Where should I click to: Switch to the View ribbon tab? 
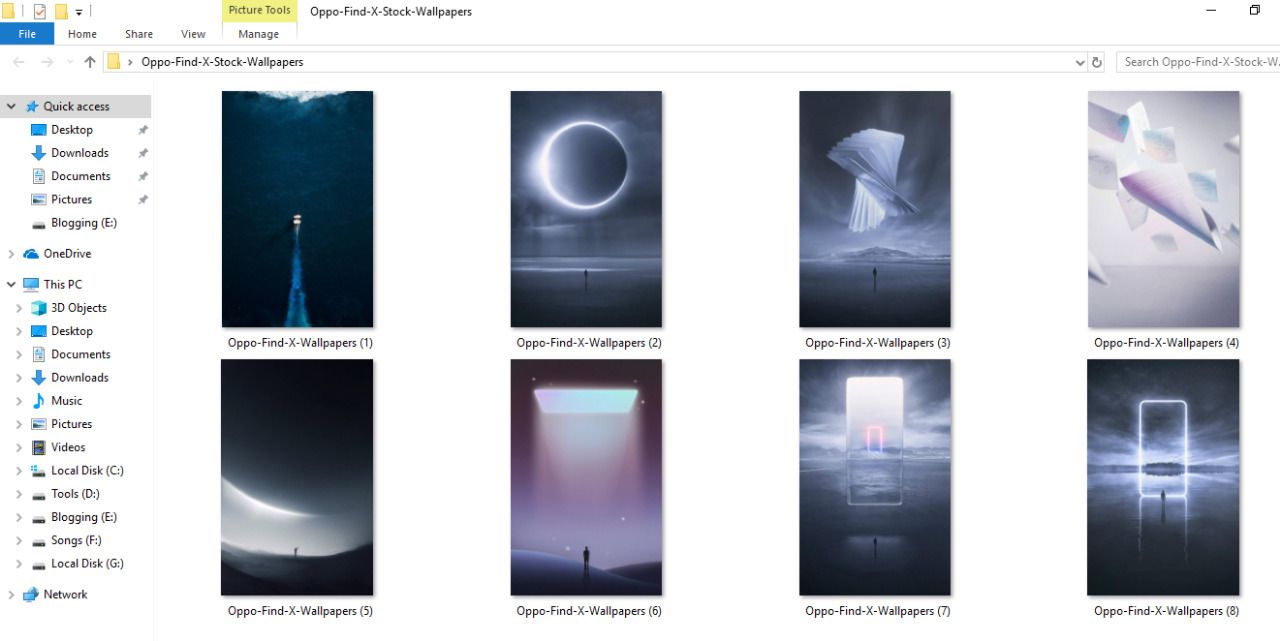pyautogui.click(x=192, y=33)
